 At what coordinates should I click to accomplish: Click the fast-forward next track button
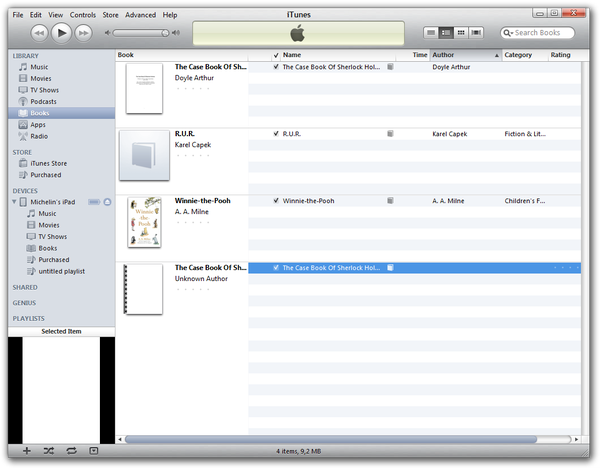83,33
